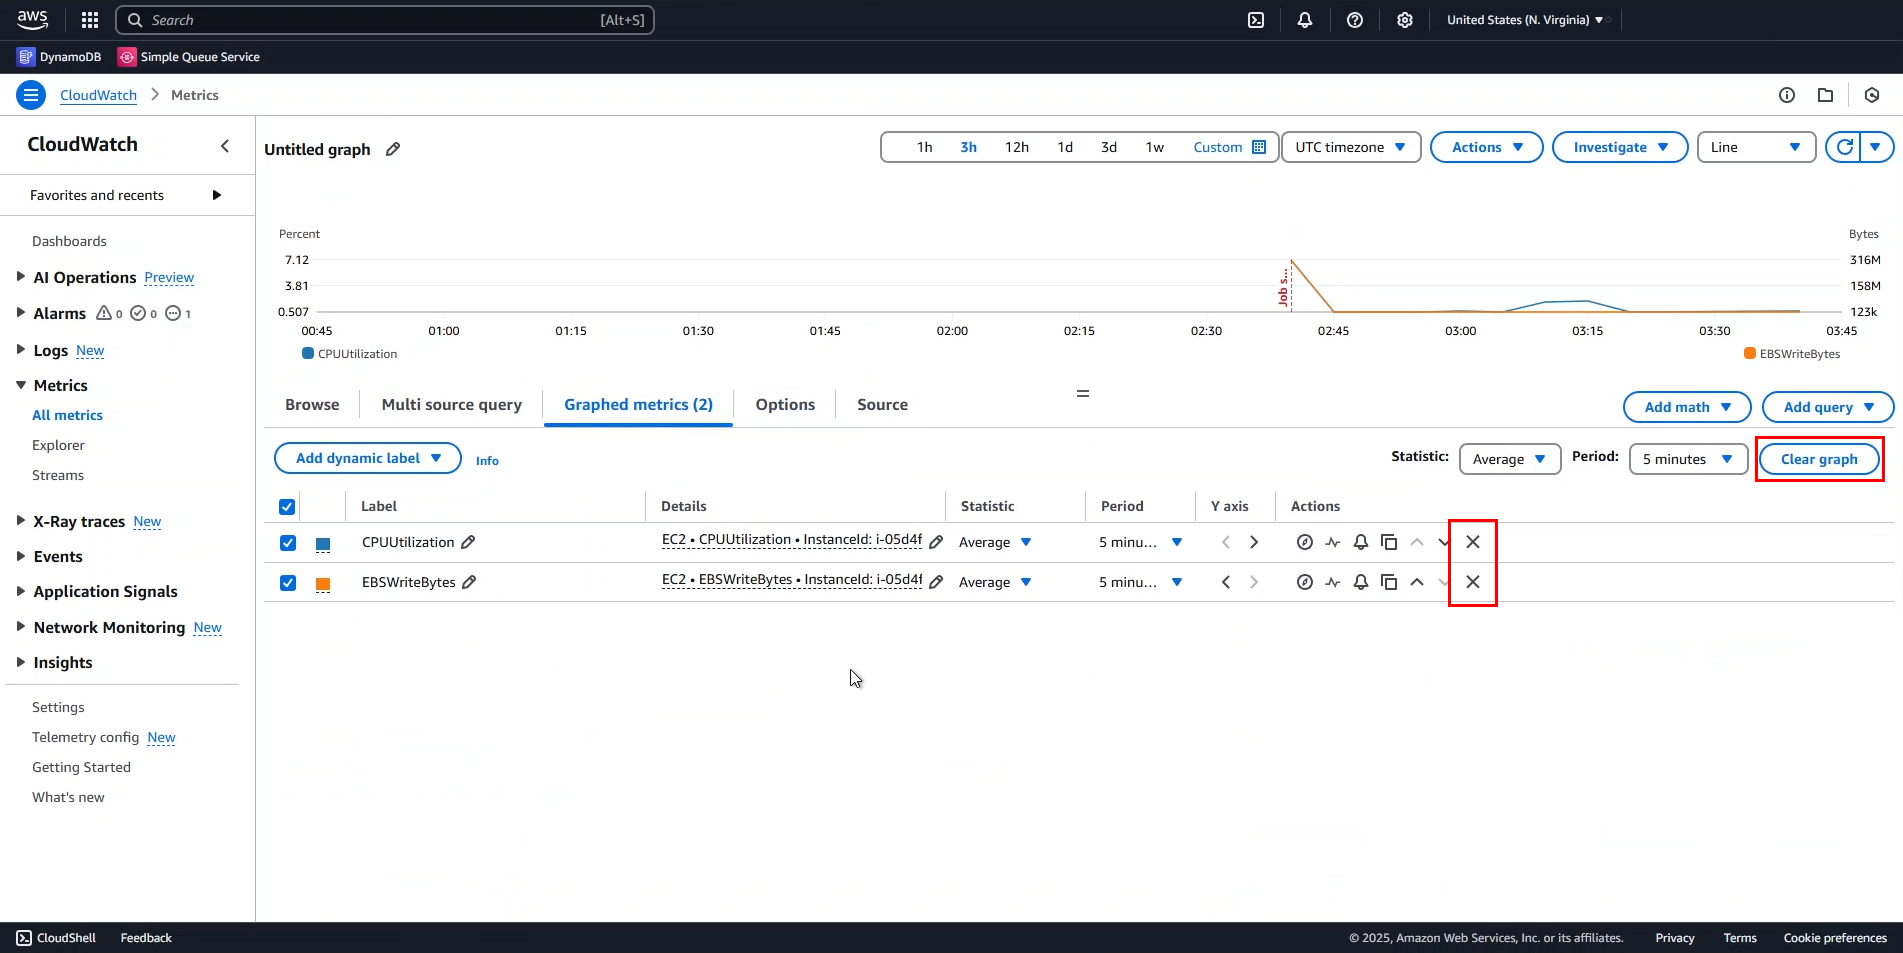Open Dashboards in the sidebar
1903x953 pixels.
coord(69,241)
